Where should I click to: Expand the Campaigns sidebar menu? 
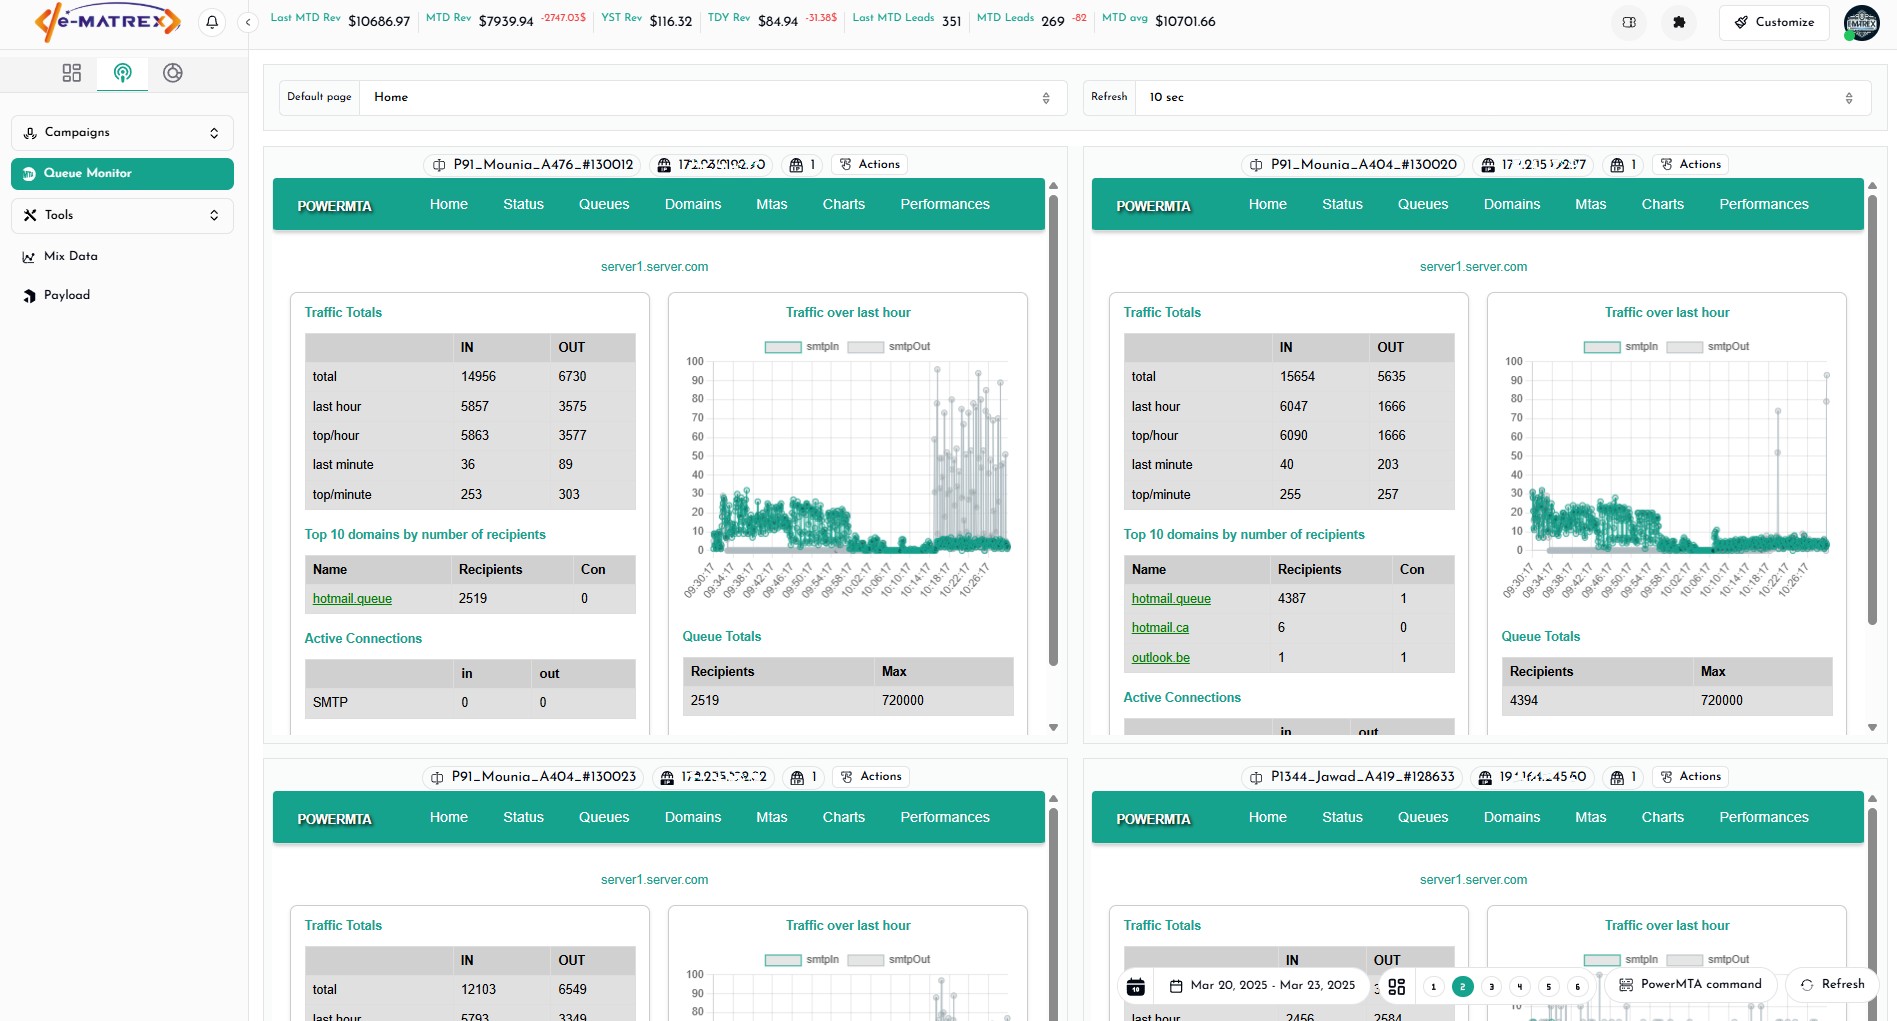tap(122, 133)
